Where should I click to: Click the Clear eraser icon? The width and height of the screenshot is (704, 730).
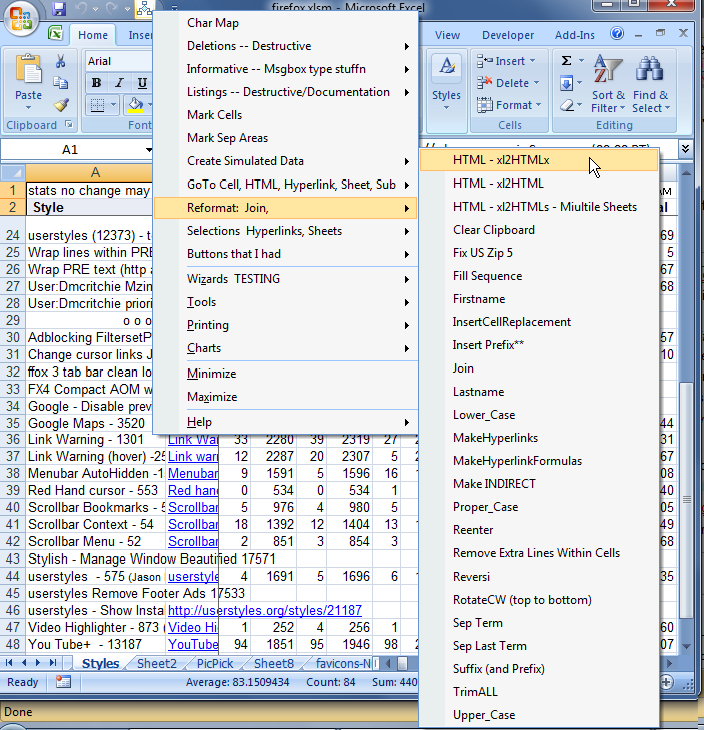point(567,106)
